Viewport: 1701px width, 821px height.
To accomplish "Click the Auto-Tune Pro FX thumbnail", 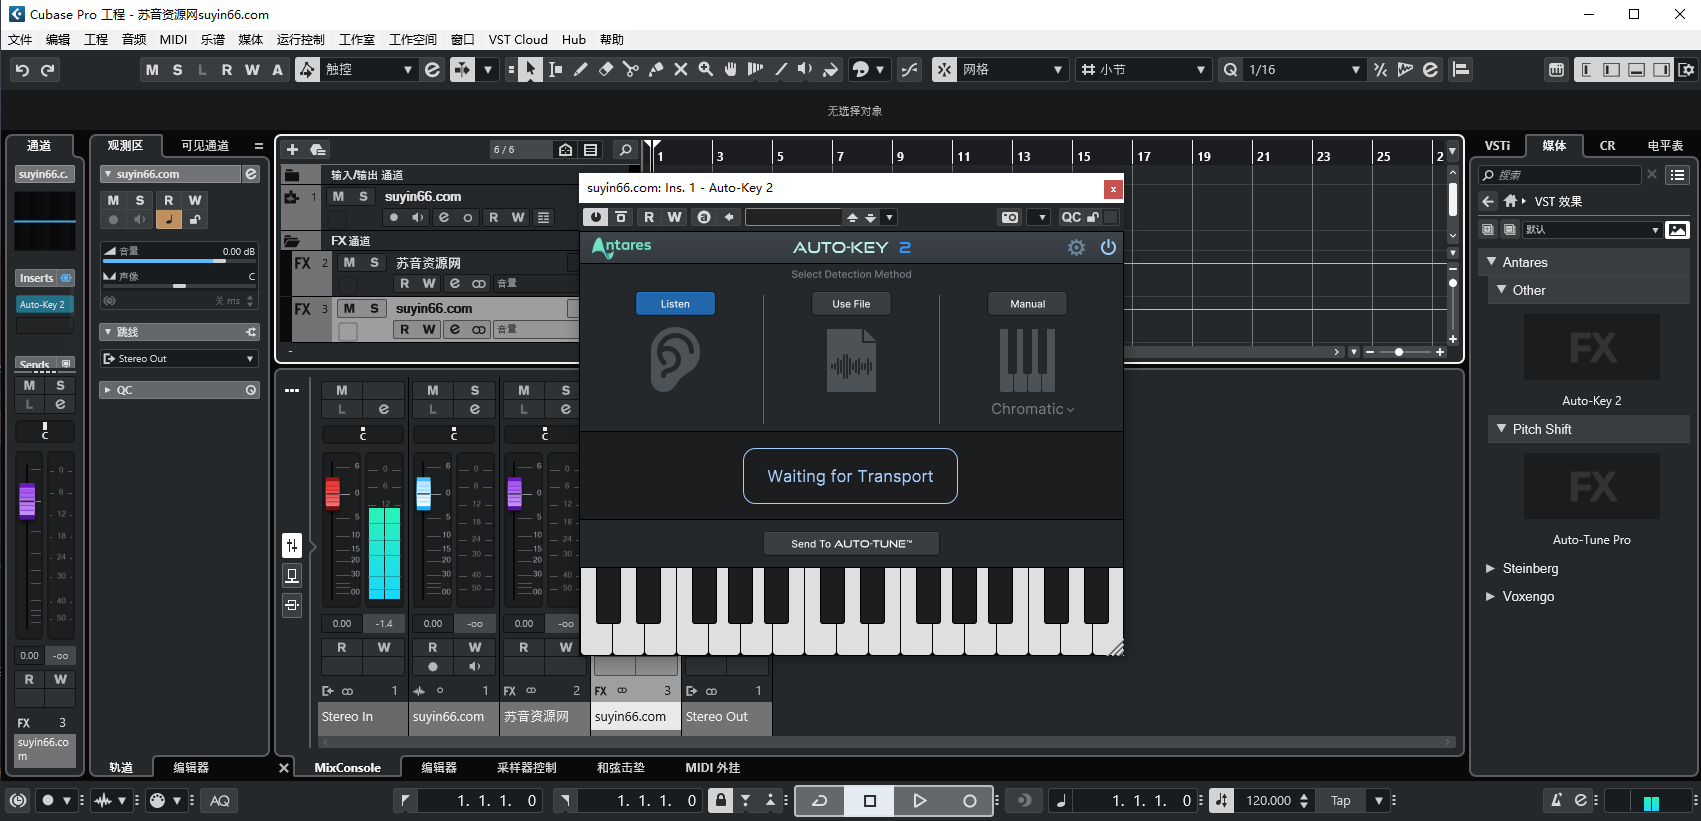I will [x=1592, y=487].
